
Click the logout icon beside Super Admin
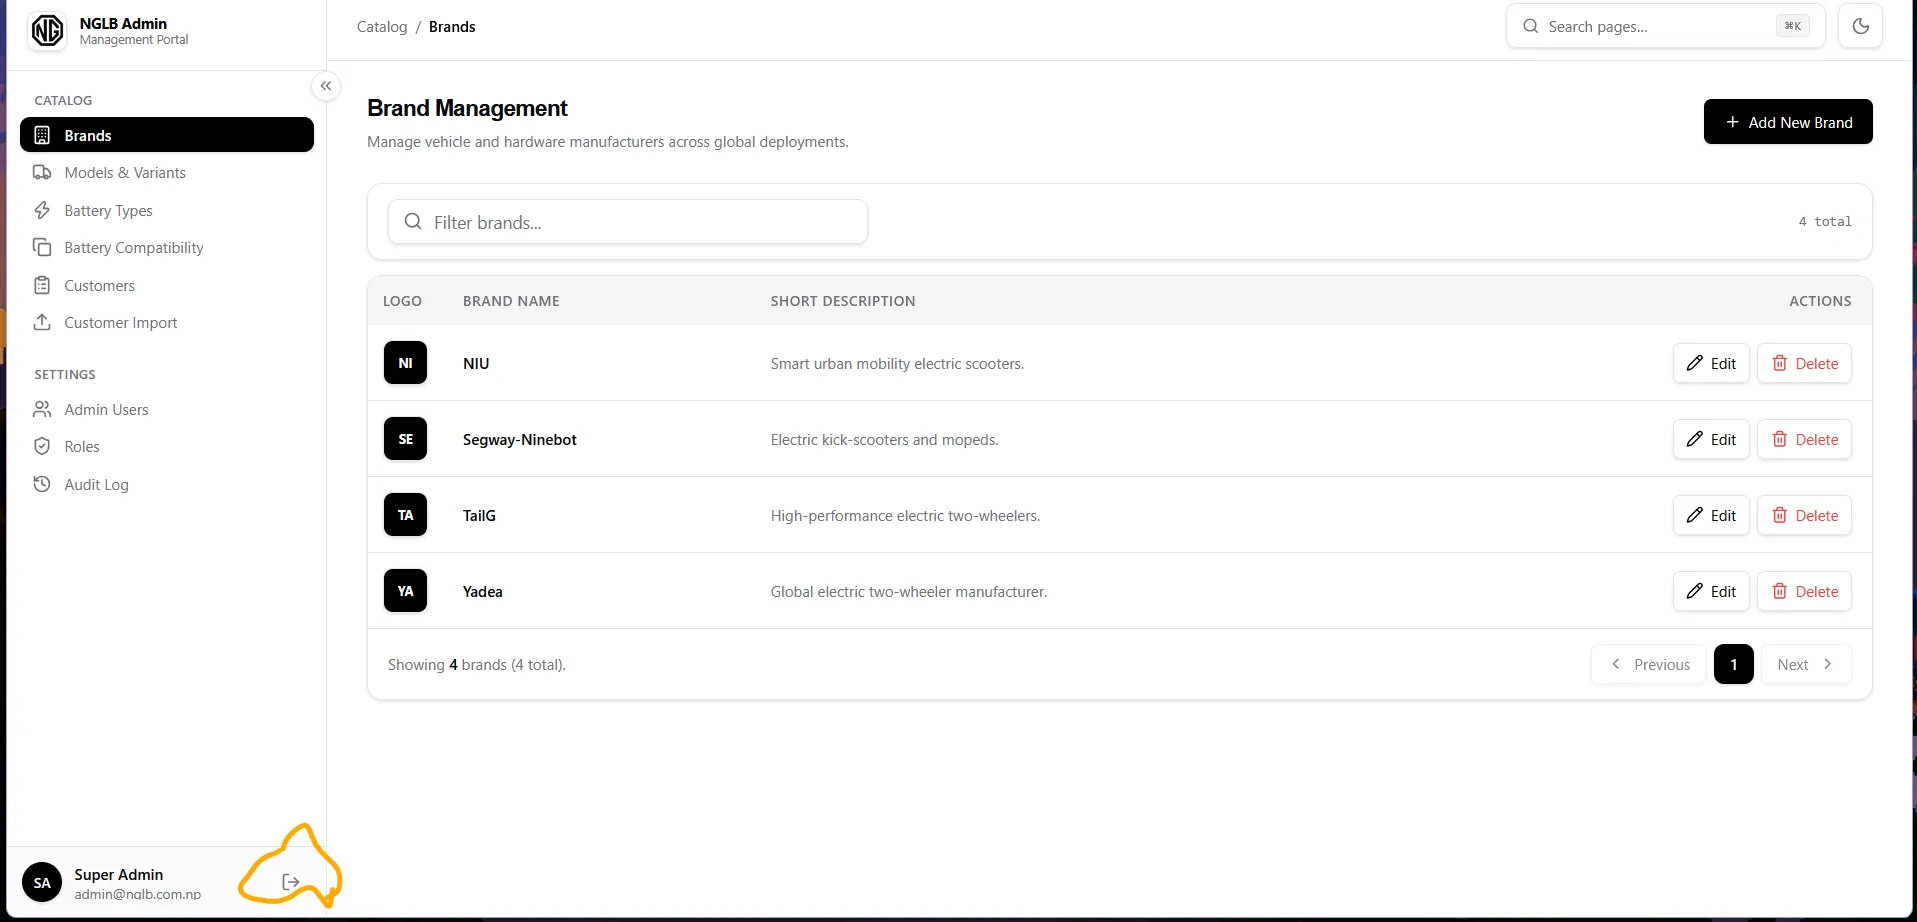click(x=291, y=882)
